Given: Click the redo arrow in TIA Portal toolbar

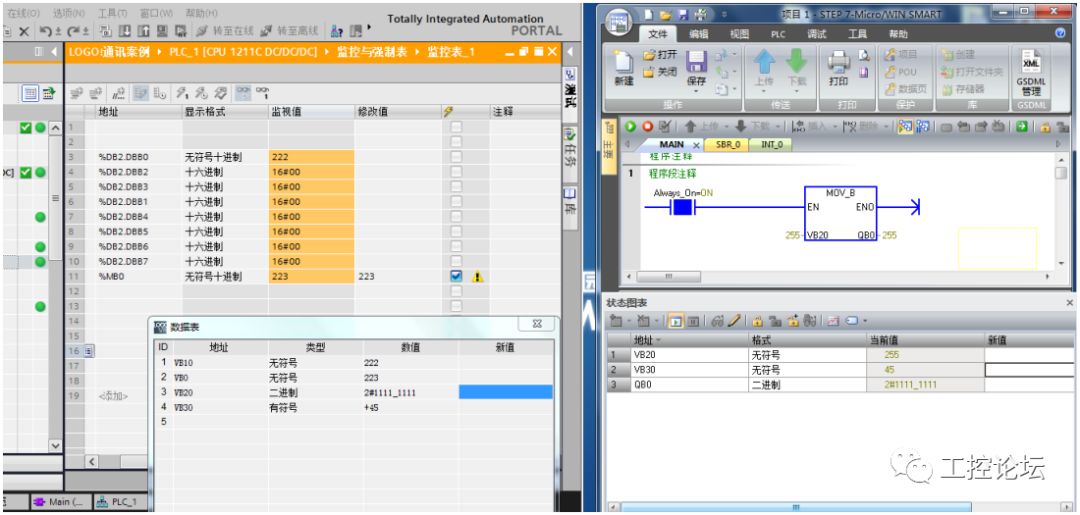Looking at the screenshot, I should point(72,31).
